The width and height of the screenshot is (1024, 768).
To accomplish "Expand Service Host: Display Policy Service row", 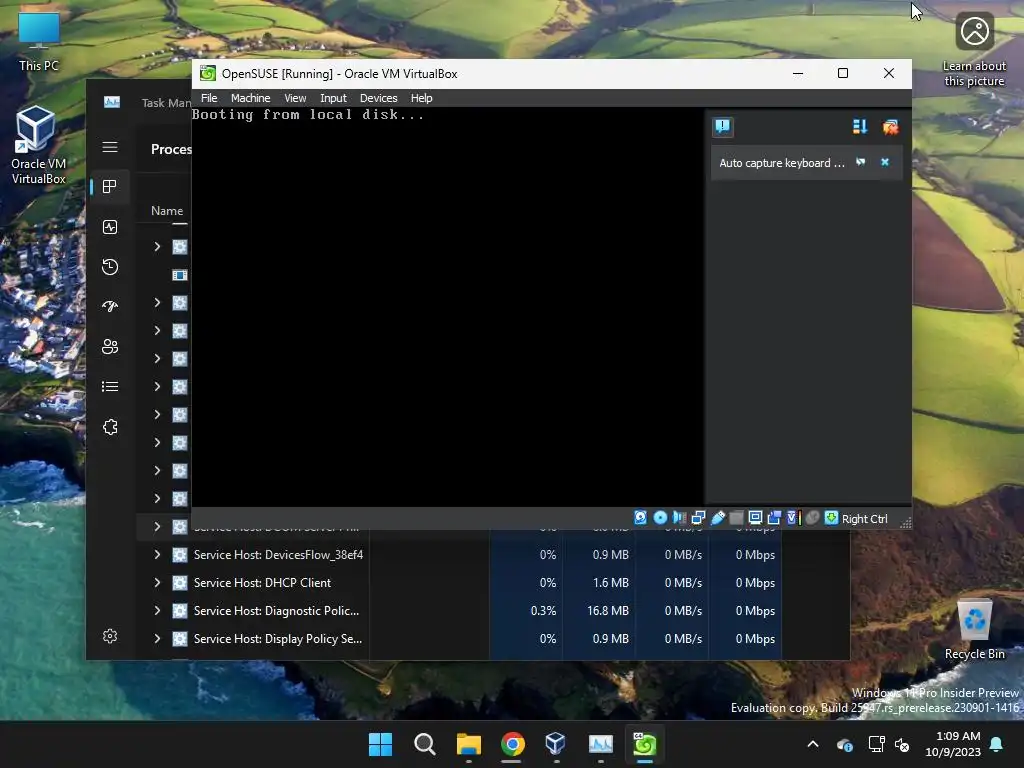I will [157, 639].
